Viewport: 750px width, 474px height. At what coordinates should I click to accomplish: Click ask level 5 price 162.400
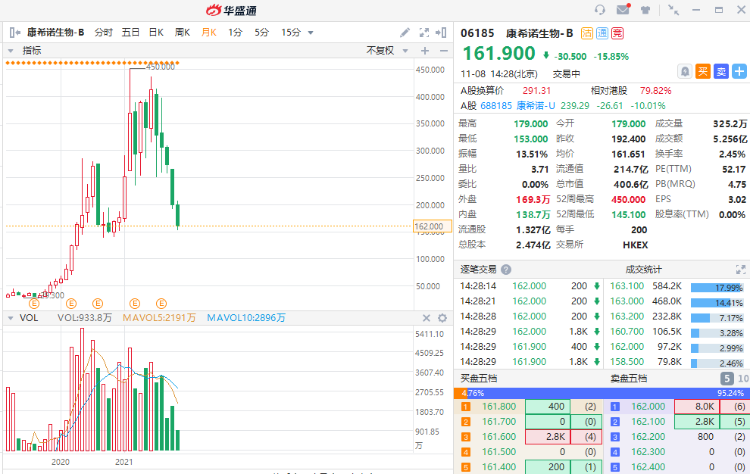coord(648,467)
